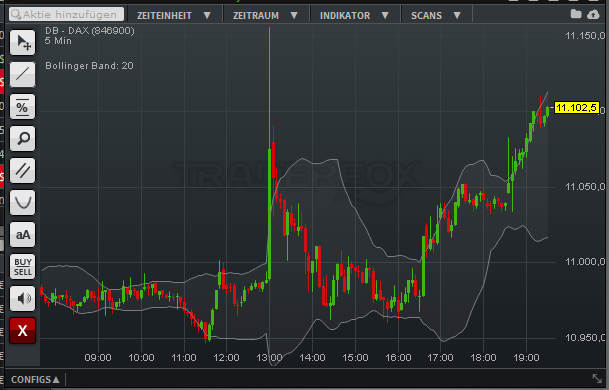This screenshot has width=609, height=390.
Task: Select the aA text annotation tool
Action: tap(23, 235)
